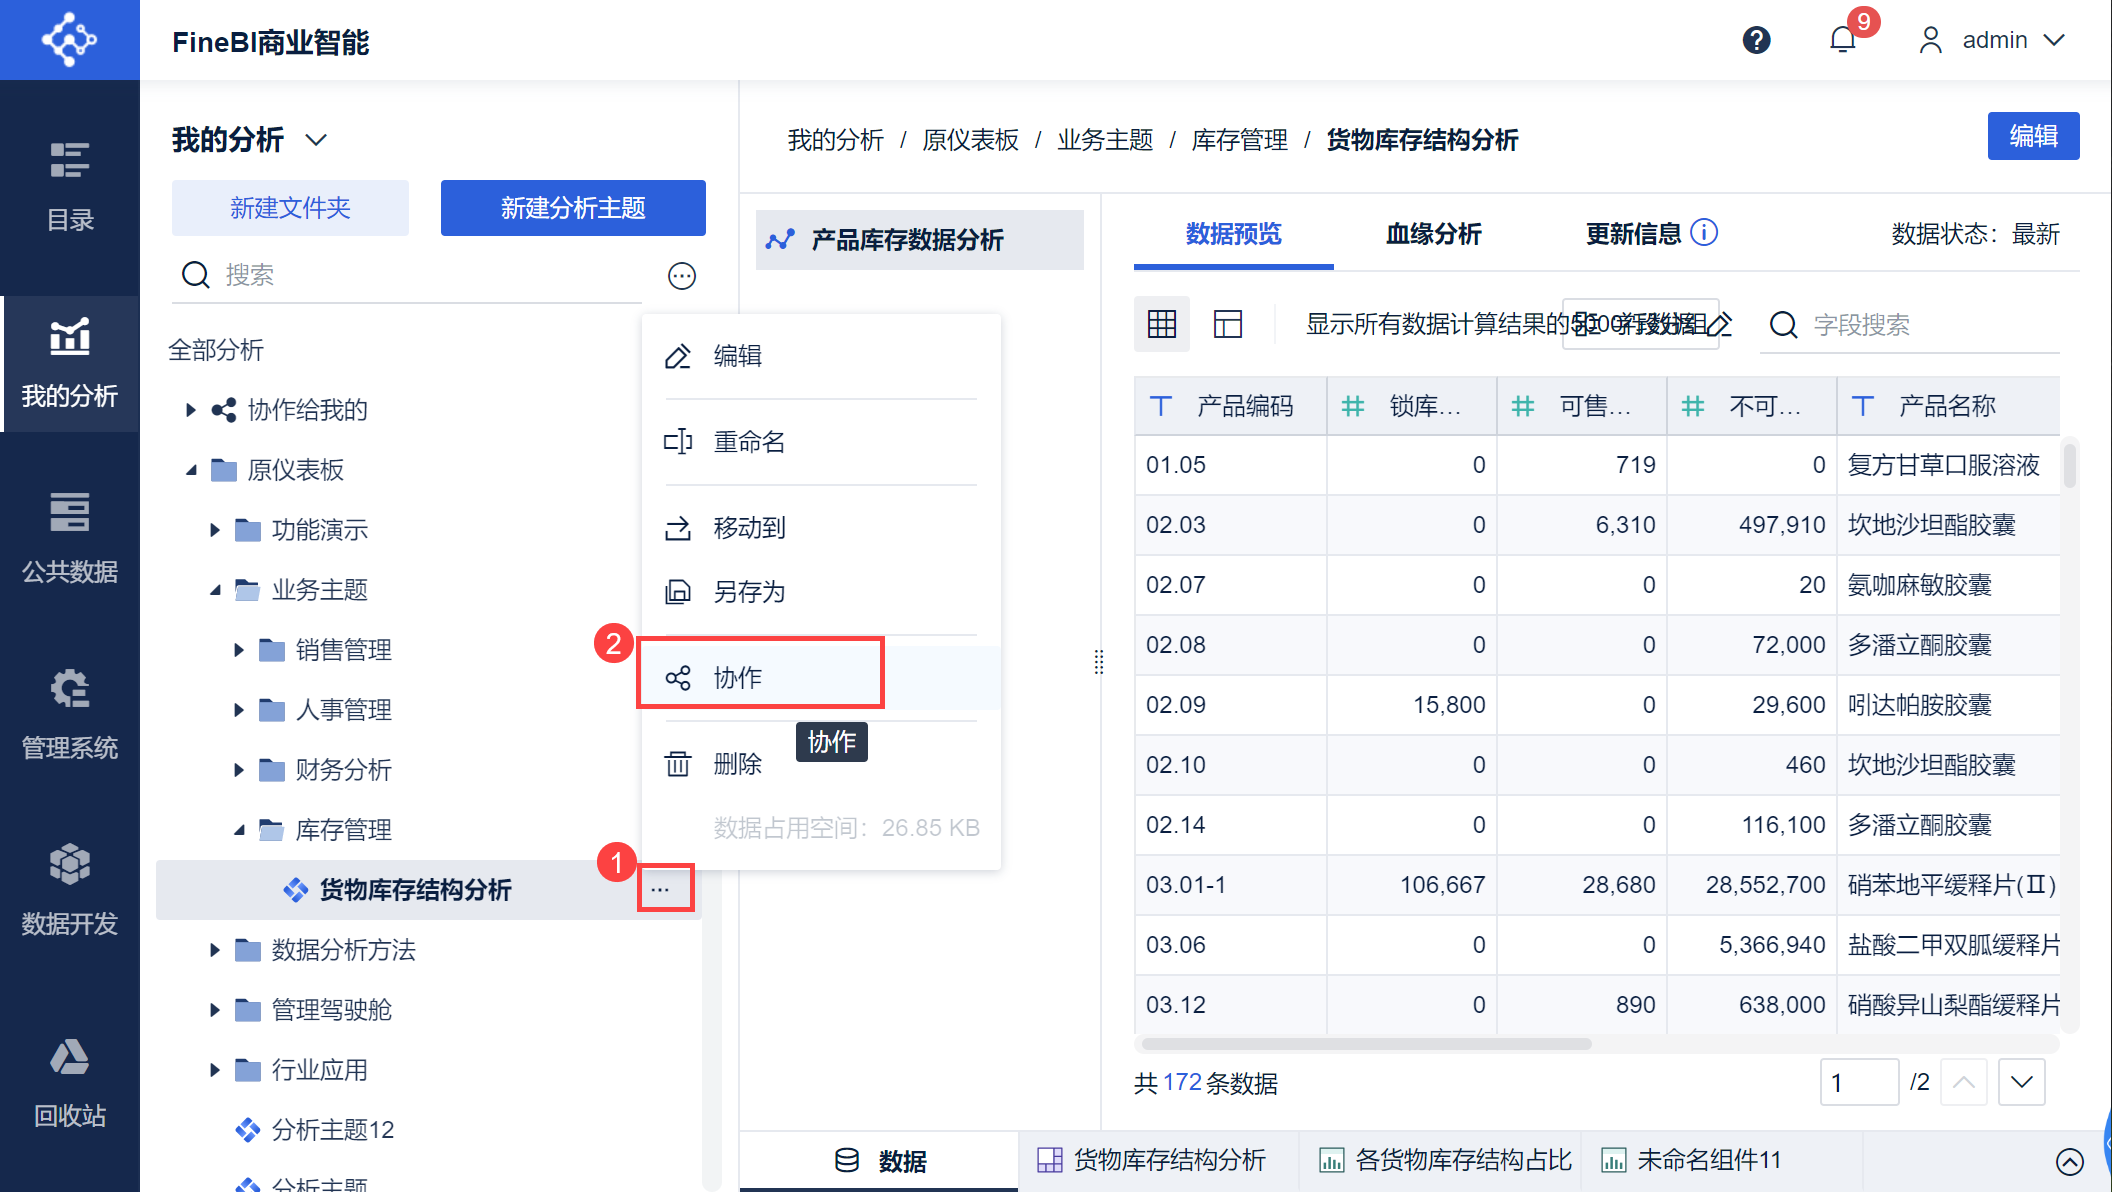
Task: Click the more options circle beside search
Action: 681,276
